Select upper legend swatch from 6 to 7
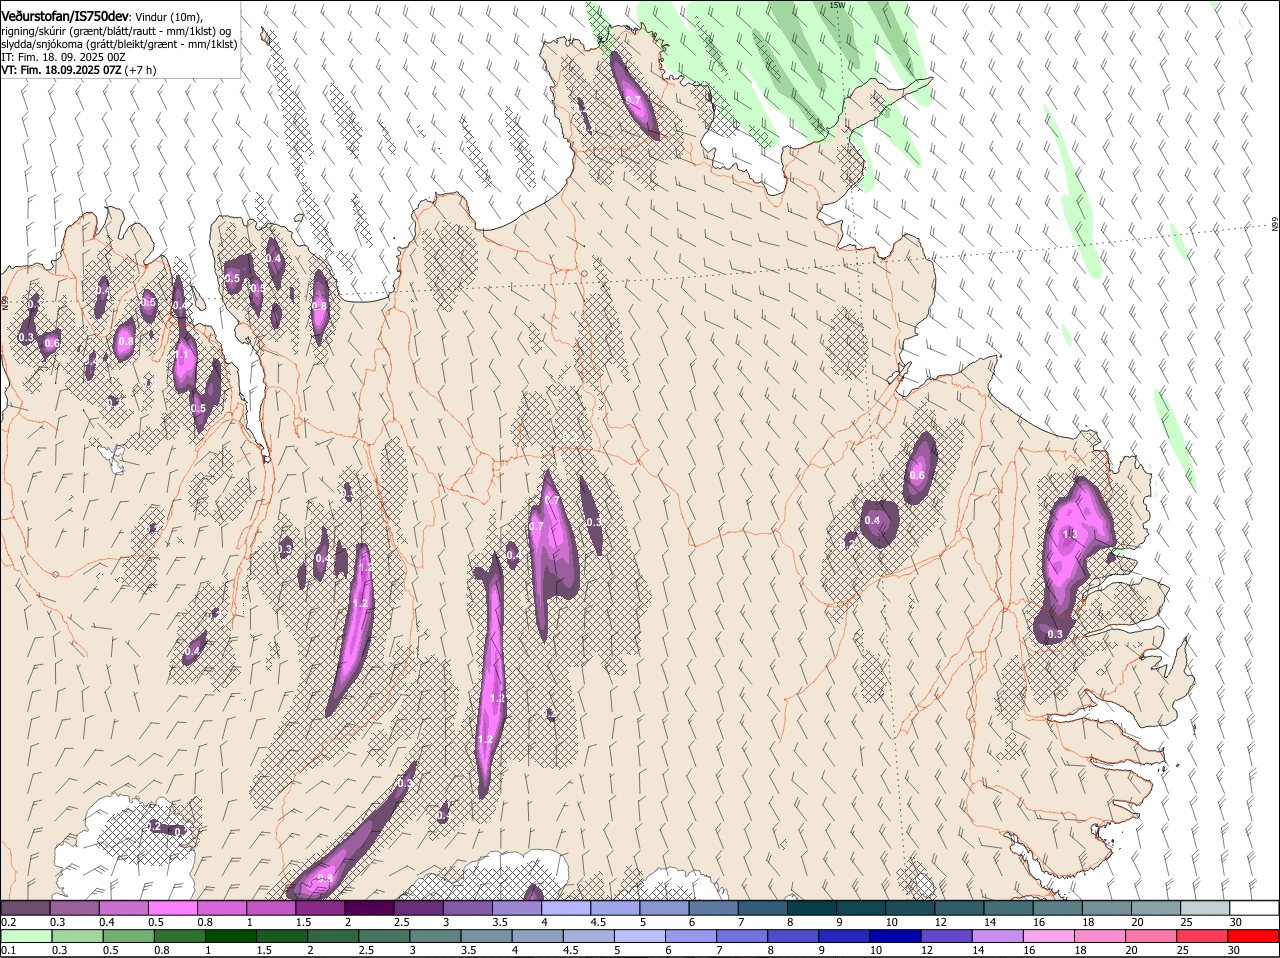Screen dimensions: 1280x958 tap(713, 908)
